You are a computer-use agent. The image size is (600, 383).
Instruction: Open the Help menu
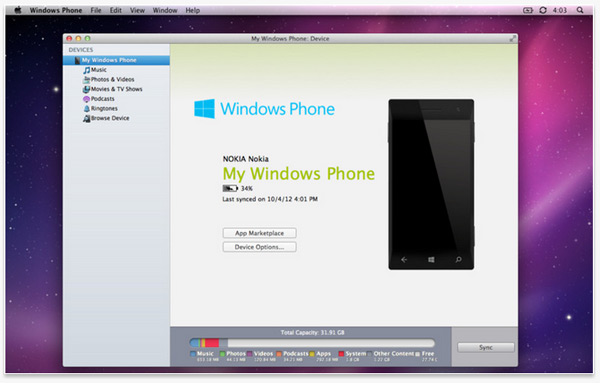click(192, 10)
